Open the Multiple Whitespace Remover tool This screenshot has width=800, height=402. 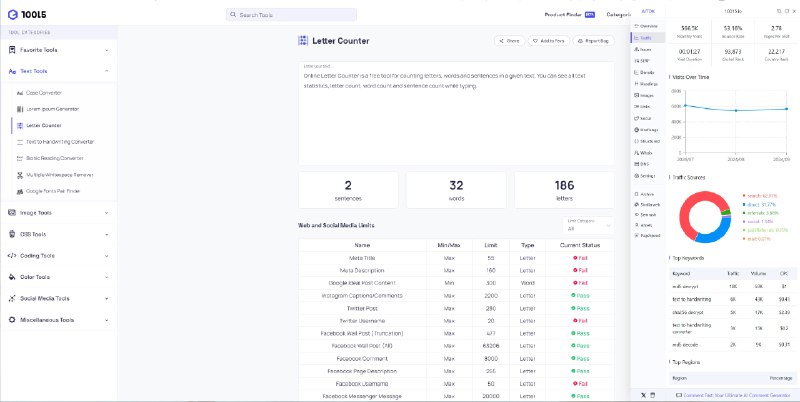tap(59, 175)
